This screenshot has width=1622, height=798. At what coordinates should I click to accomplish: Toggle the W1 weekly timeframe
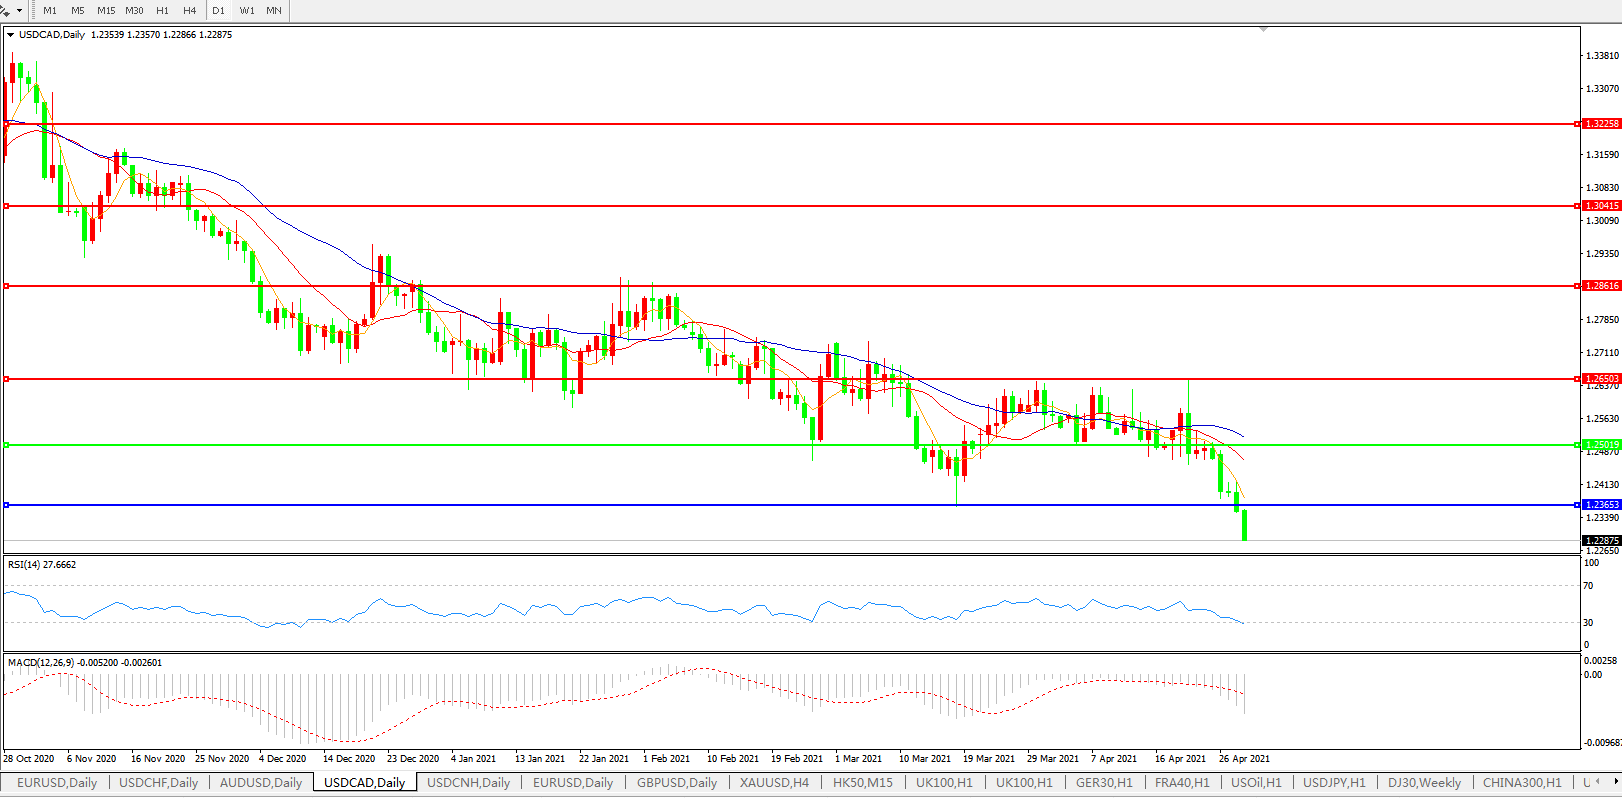click(x=247, y=11)
